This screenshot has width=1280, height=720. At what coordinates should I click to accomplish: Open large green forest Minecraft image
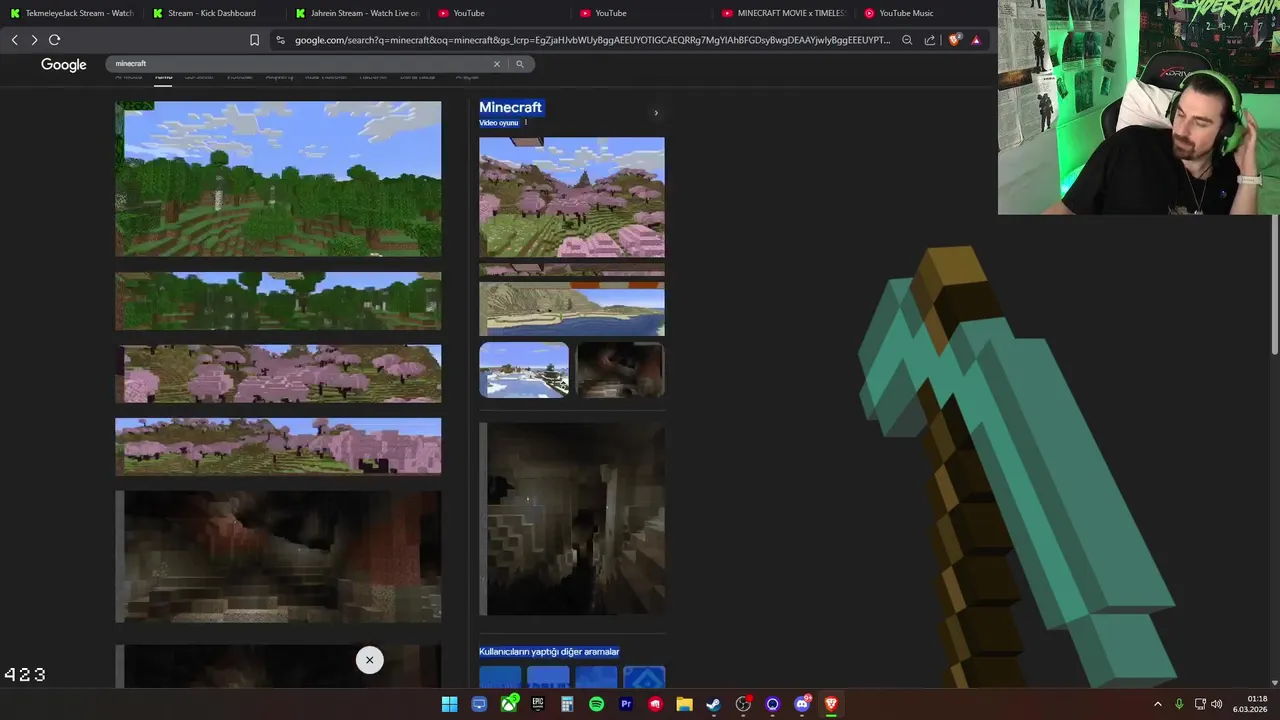click(x=278, y=179)
